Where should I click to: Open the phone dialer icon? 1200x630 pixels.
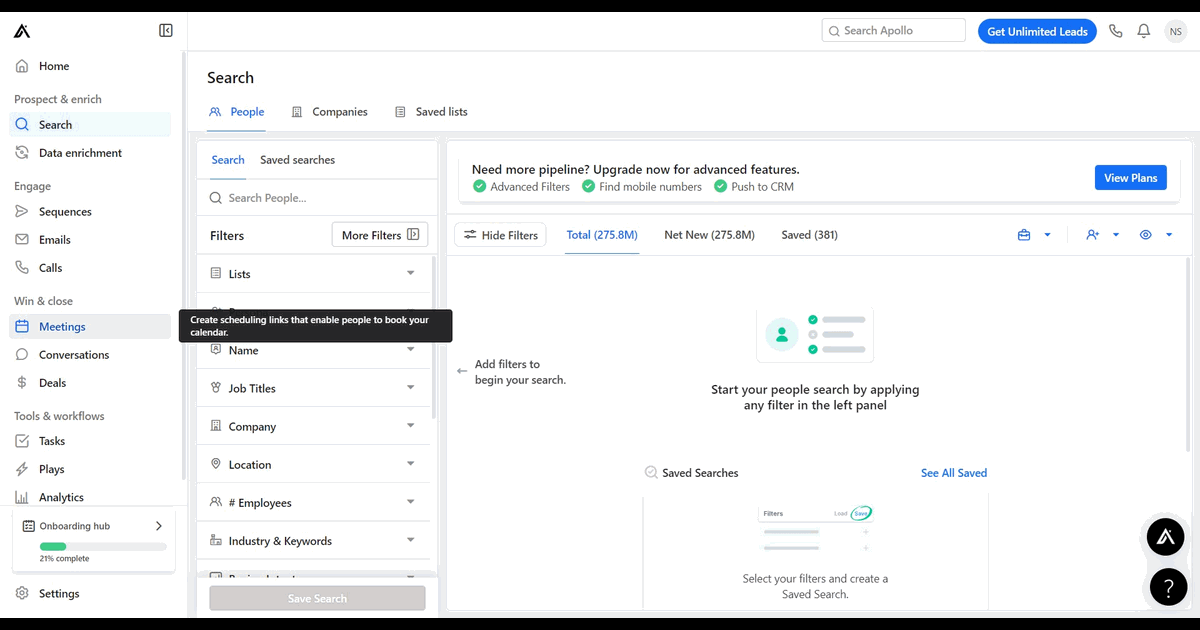pos(1116,31)
